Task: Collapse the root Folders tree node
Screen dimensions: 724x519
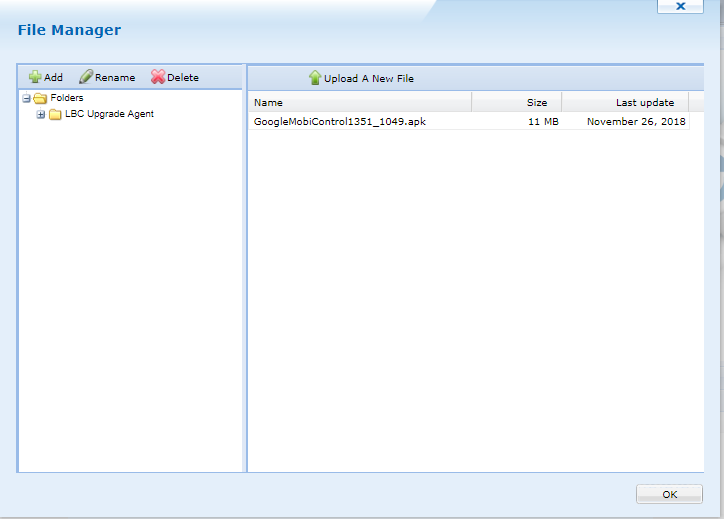Action: pos(27,98)
